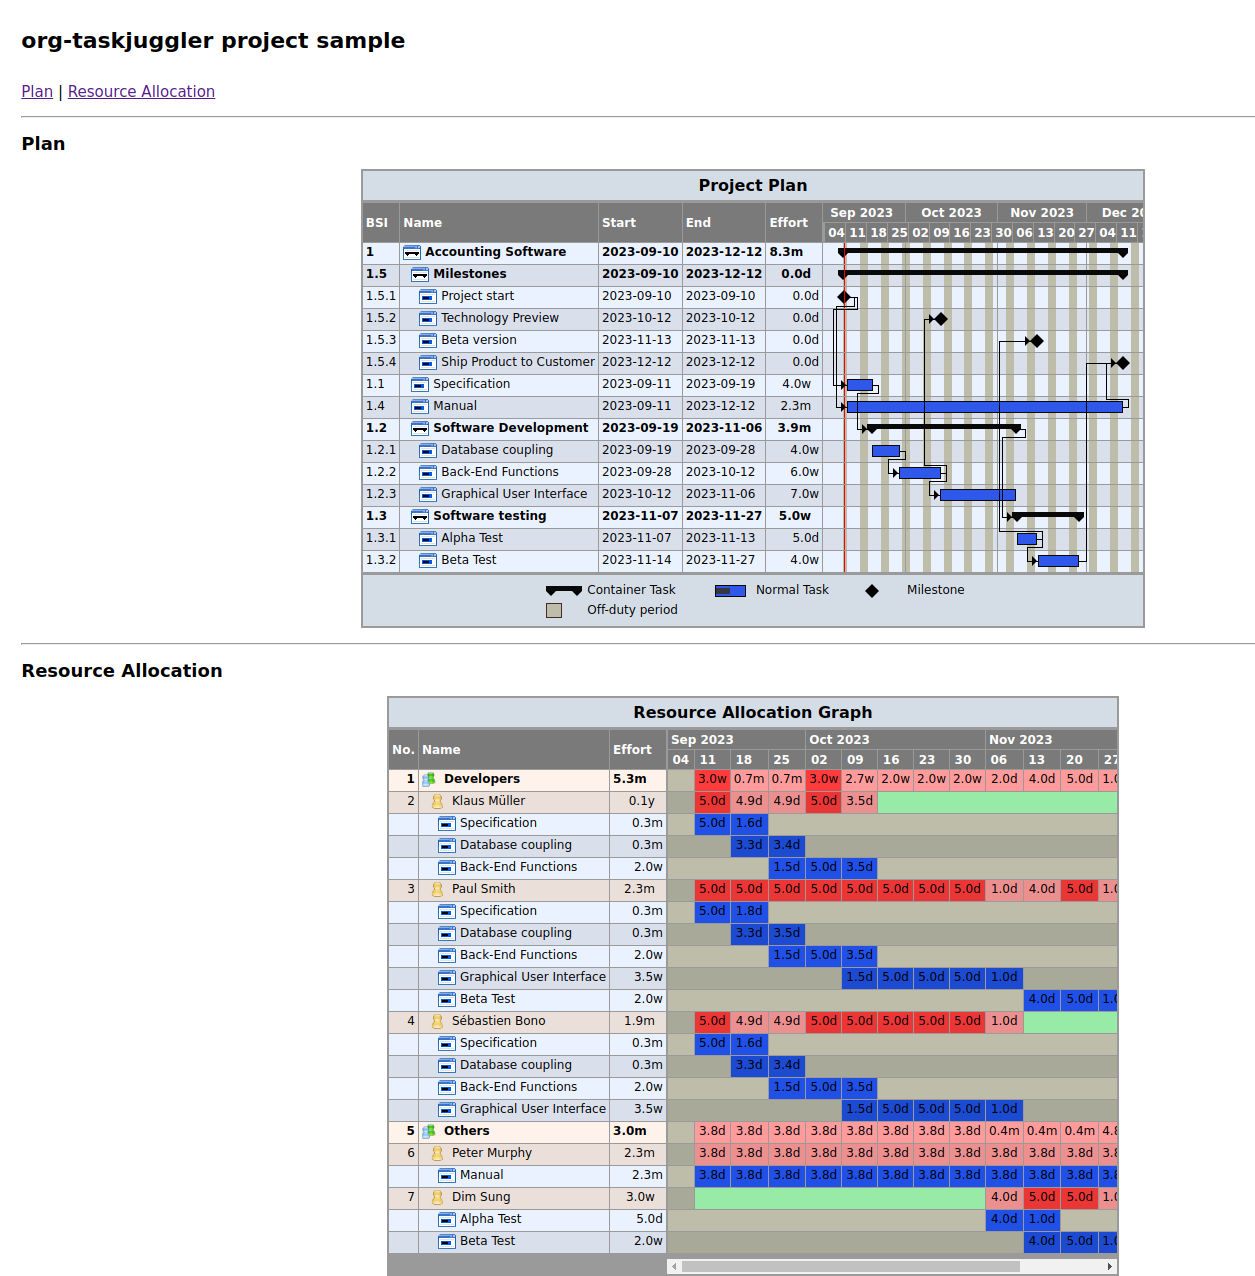This screenshot has height=1276, width=1255.
Task: Click the Ship Product to Customer task icon
Action: point(428,363)
